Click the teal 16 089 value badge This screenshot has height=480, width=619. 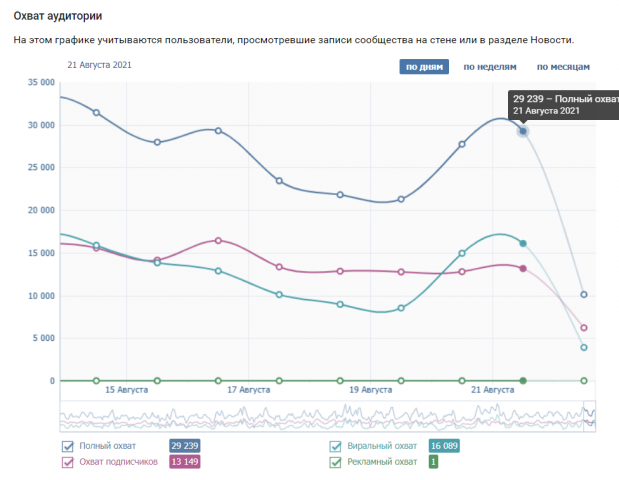click(x=444, y=446)
